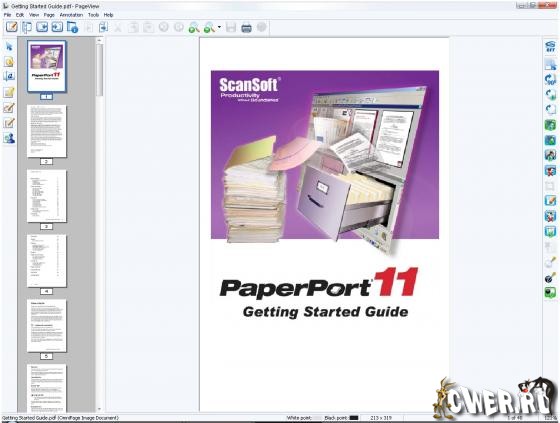Click the bottom green icon in right toolbar
This screenshot has width=560, height=423.
[x=550, y=293]
